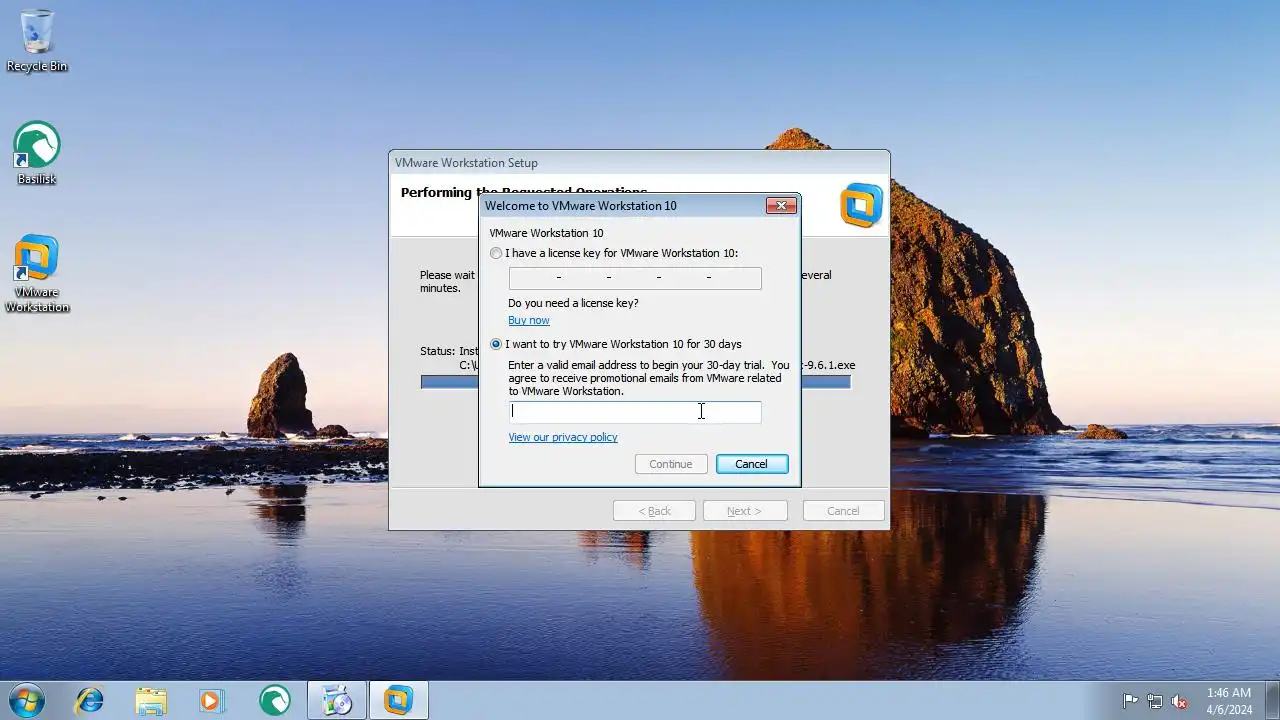
Task: Click the license key entry field
Action: coord(635,278)
